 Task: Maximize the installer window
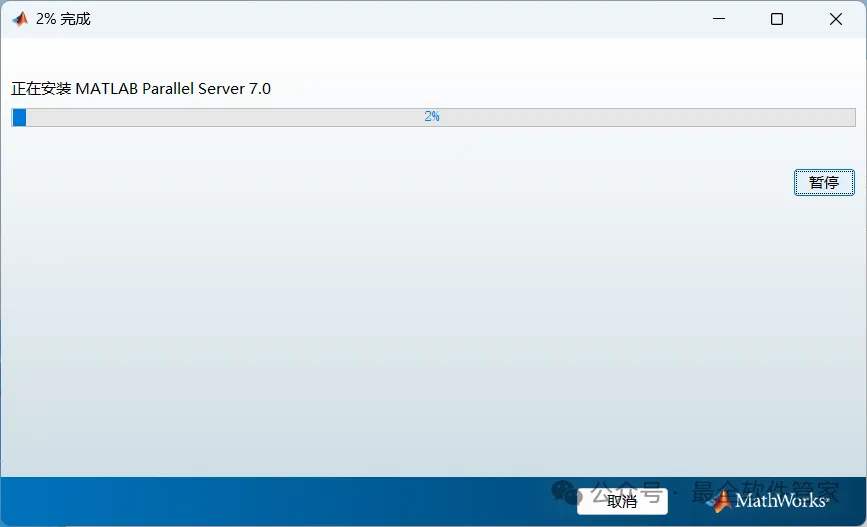tap(777, 19)
